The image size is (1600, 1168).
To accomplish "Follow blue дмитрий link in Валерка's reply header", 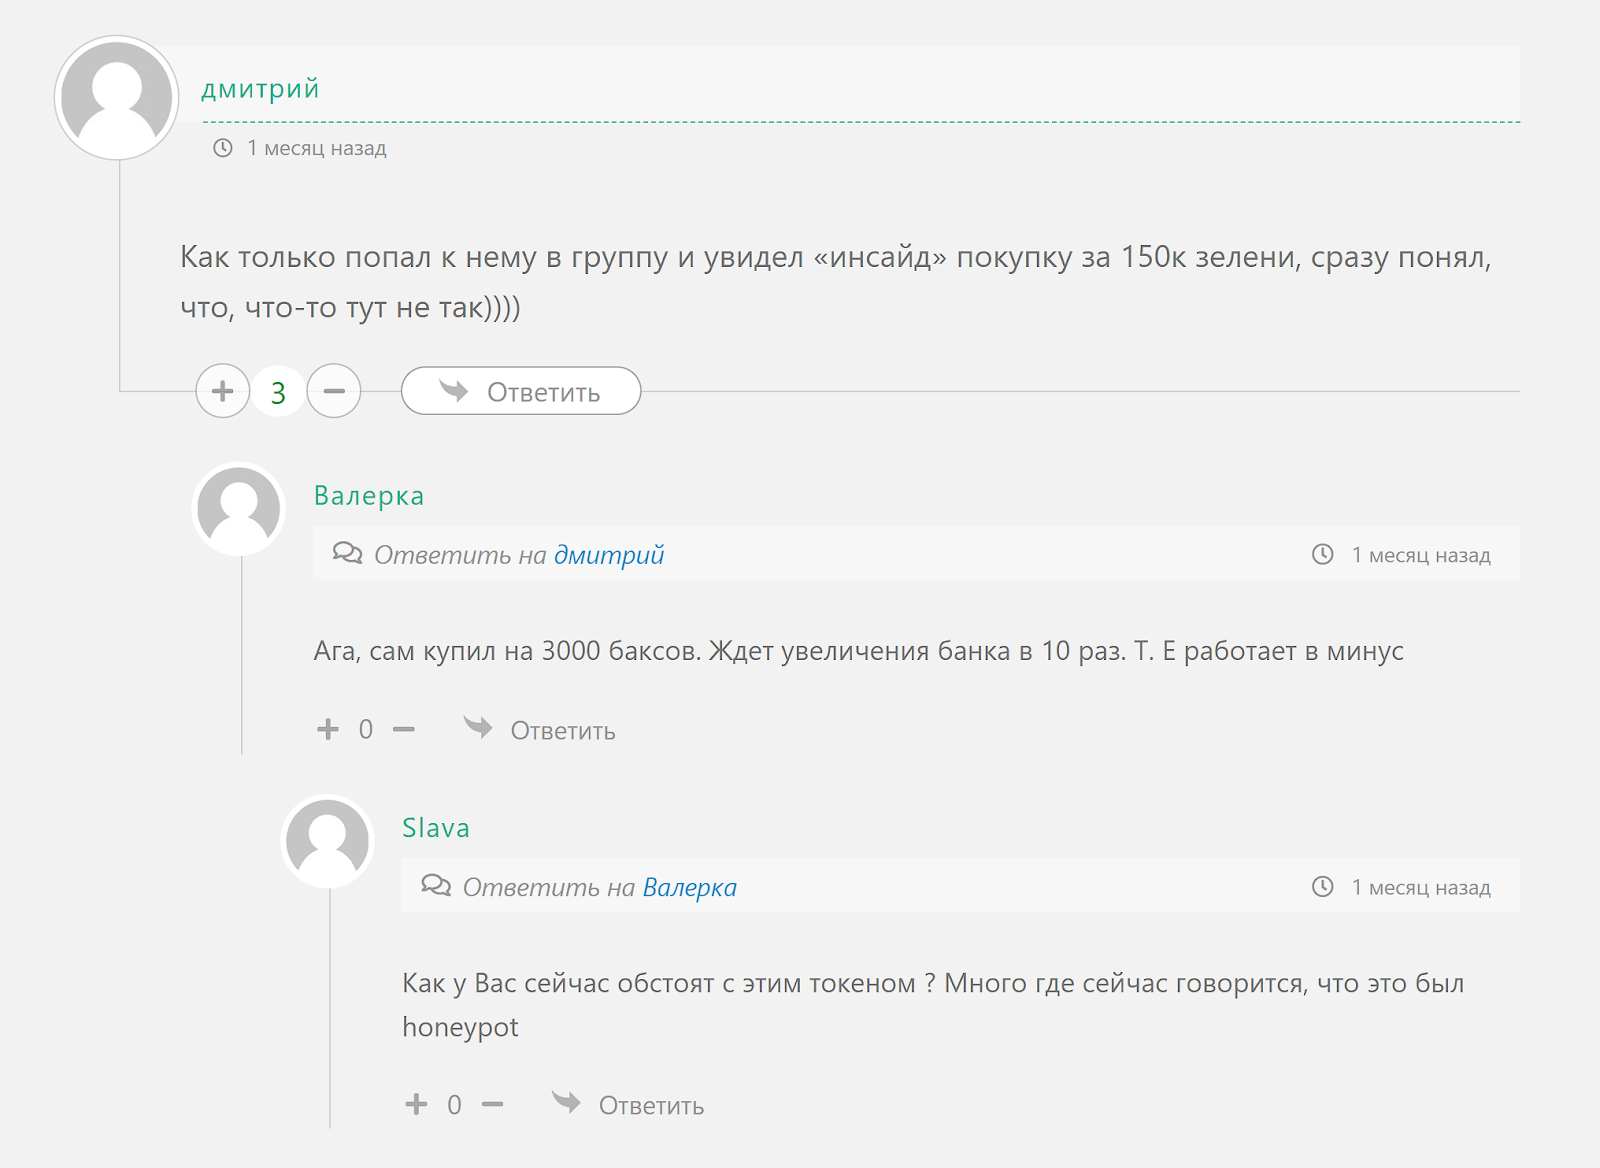I will pyautogui.click(x=609, y=555).
